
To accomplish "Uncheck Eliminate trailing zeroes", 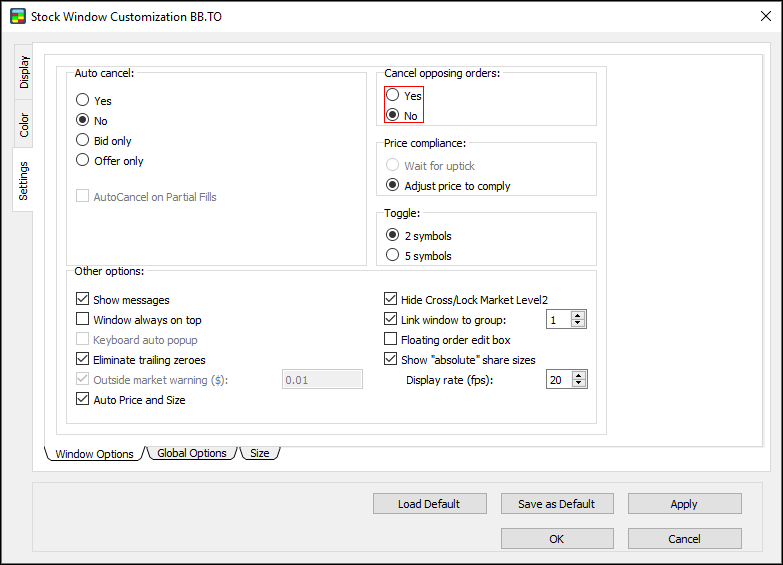I will (x=83, y=359).
